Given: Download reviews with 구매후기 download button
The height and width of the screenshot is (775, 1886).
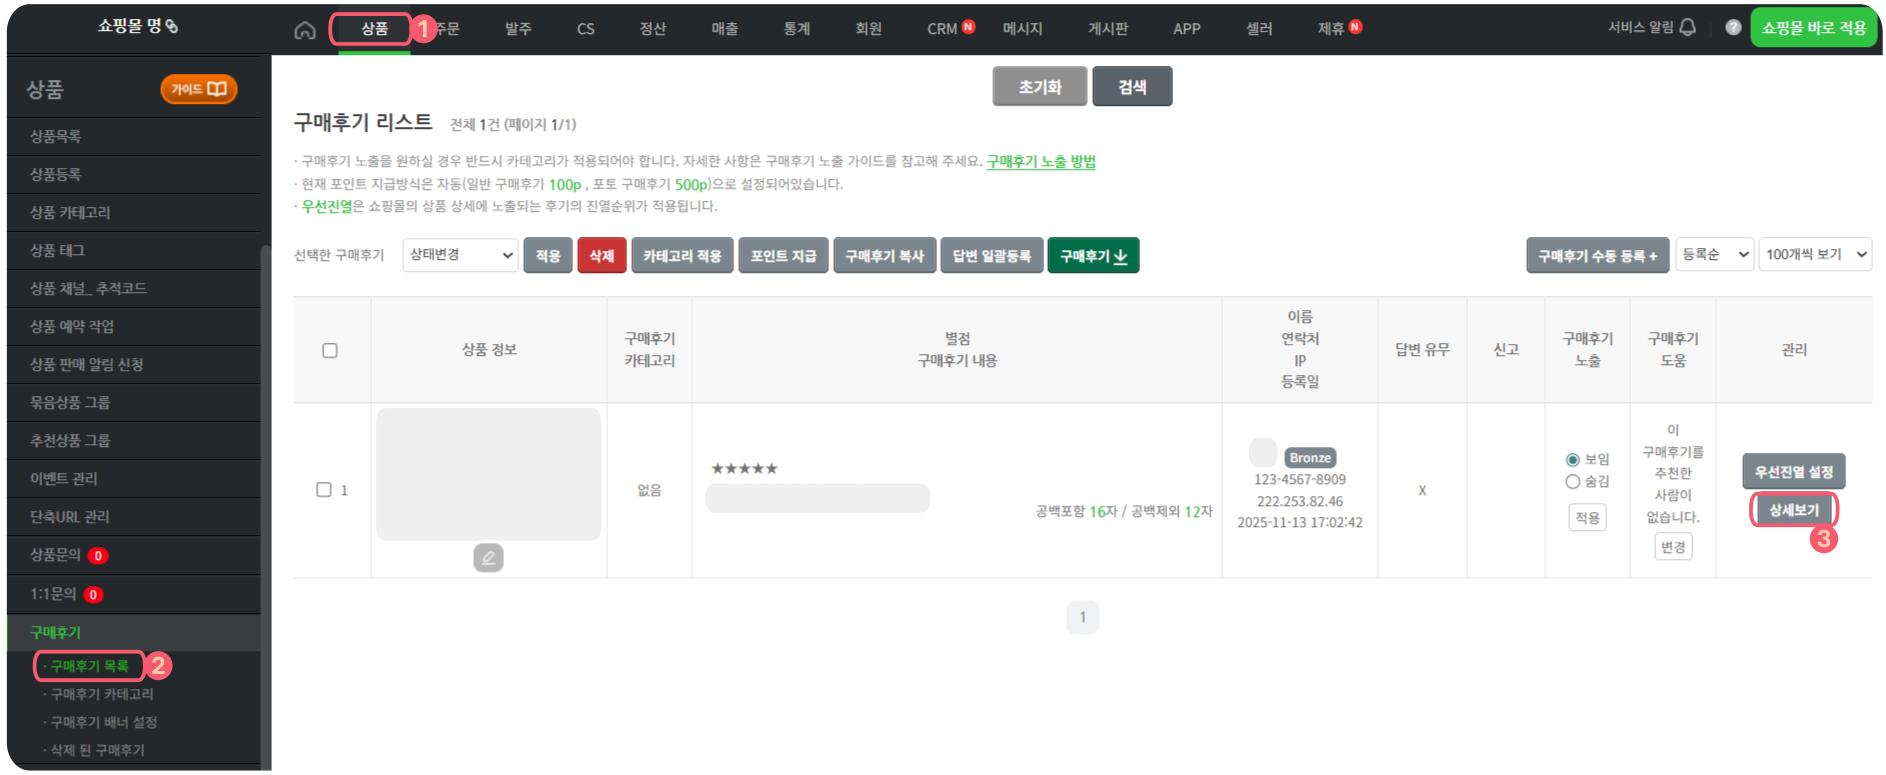Looking at the screenshot, I should [x=1093, y=256].
